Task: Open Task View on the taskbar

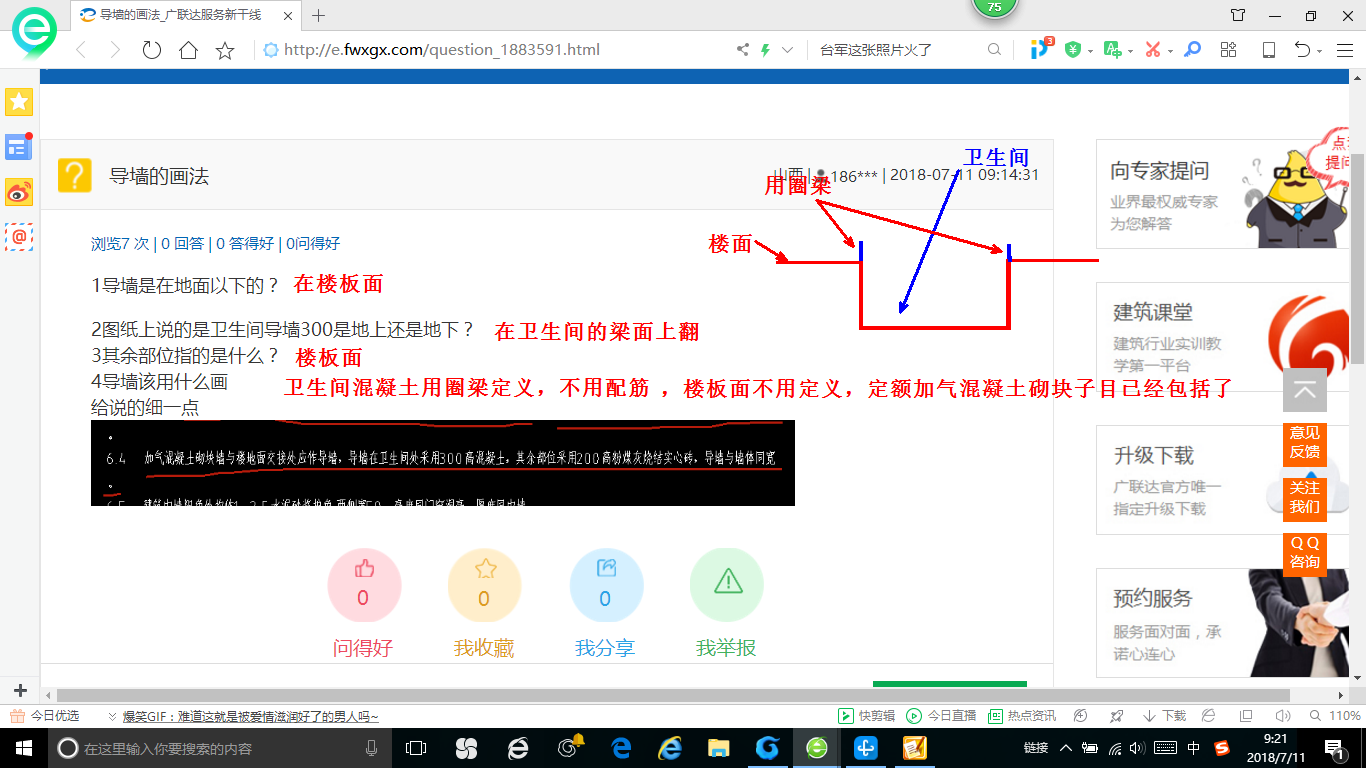Action: 416,748
